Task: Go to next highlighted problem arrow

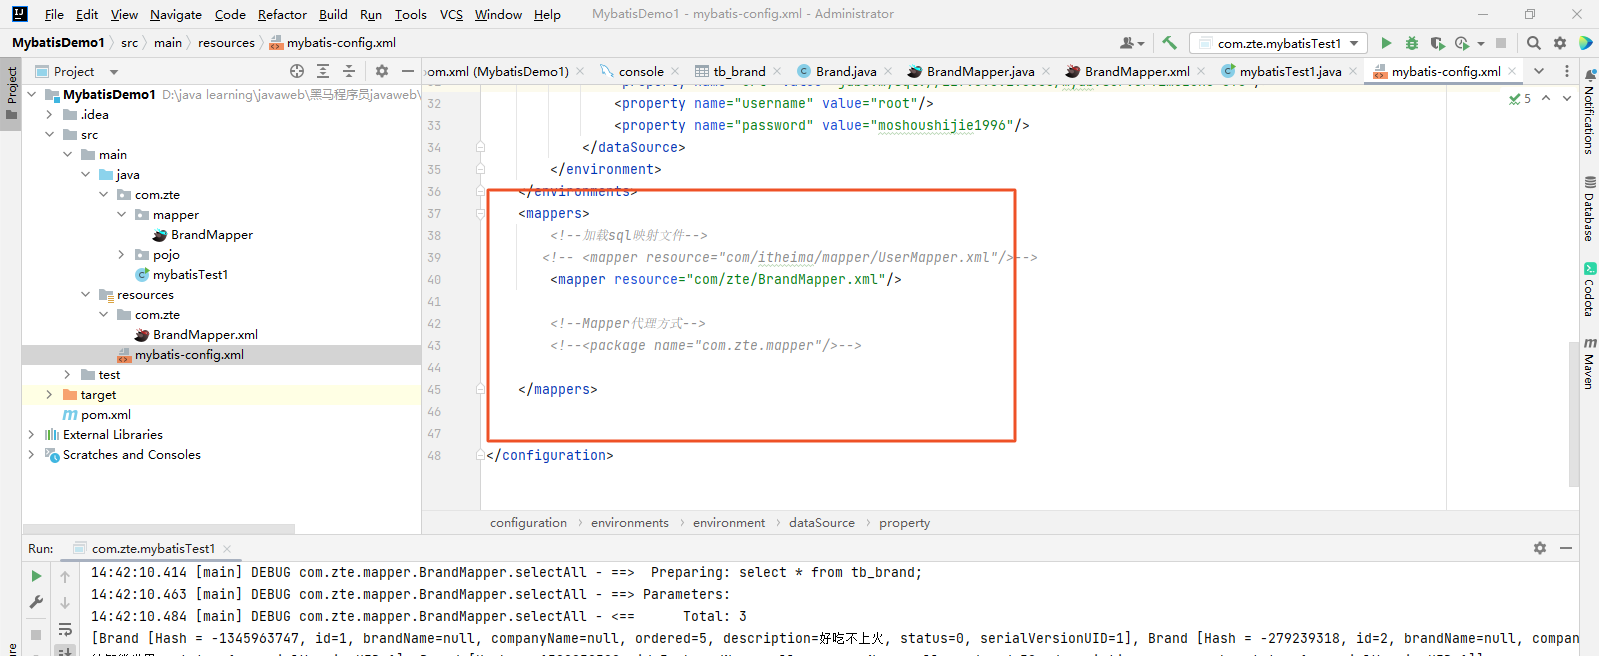Action: (x=1567, y=98)
